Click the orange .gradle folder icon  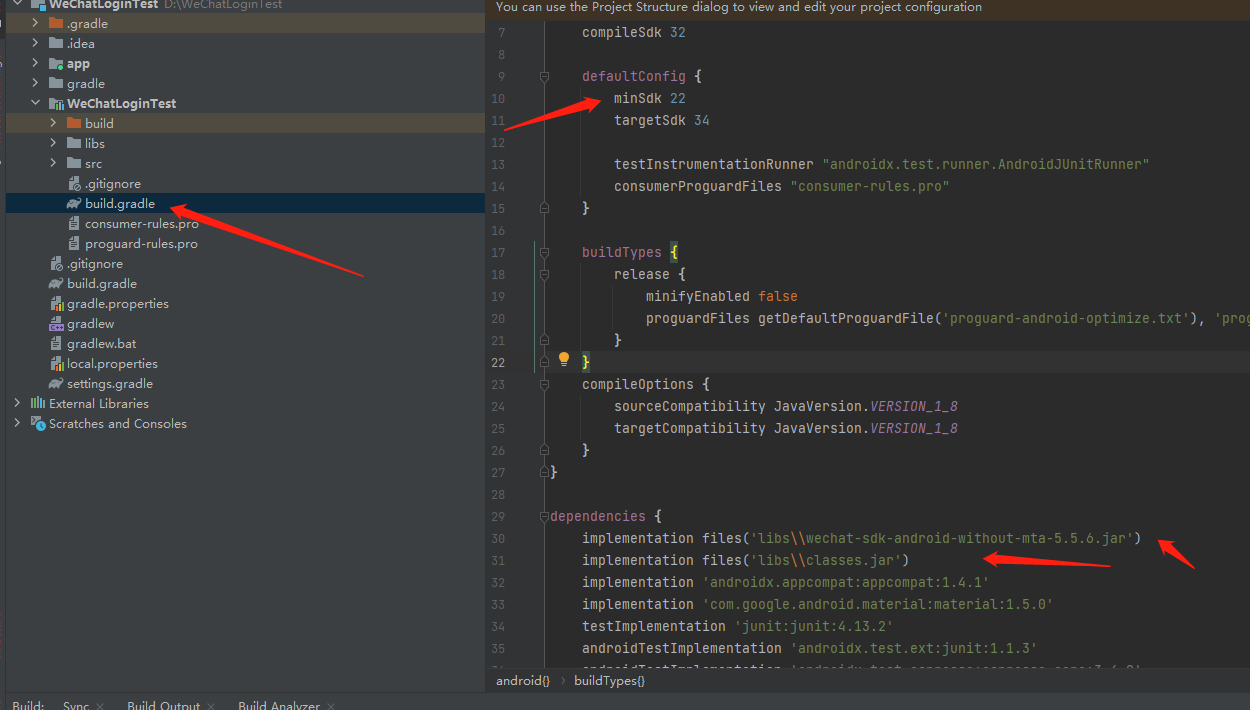[x=57, y=23]
